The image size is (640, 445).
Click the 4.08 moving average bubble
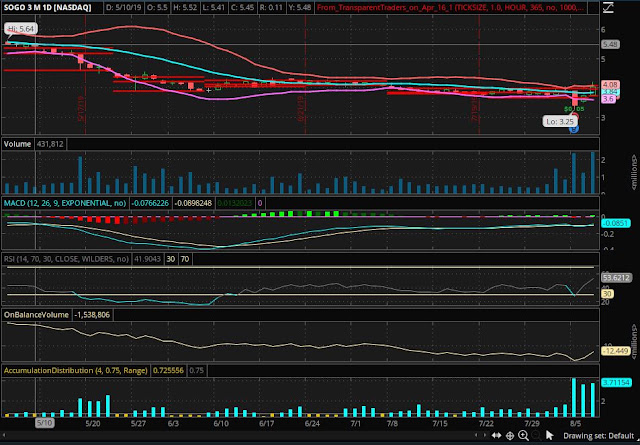[x=611, y=85]
